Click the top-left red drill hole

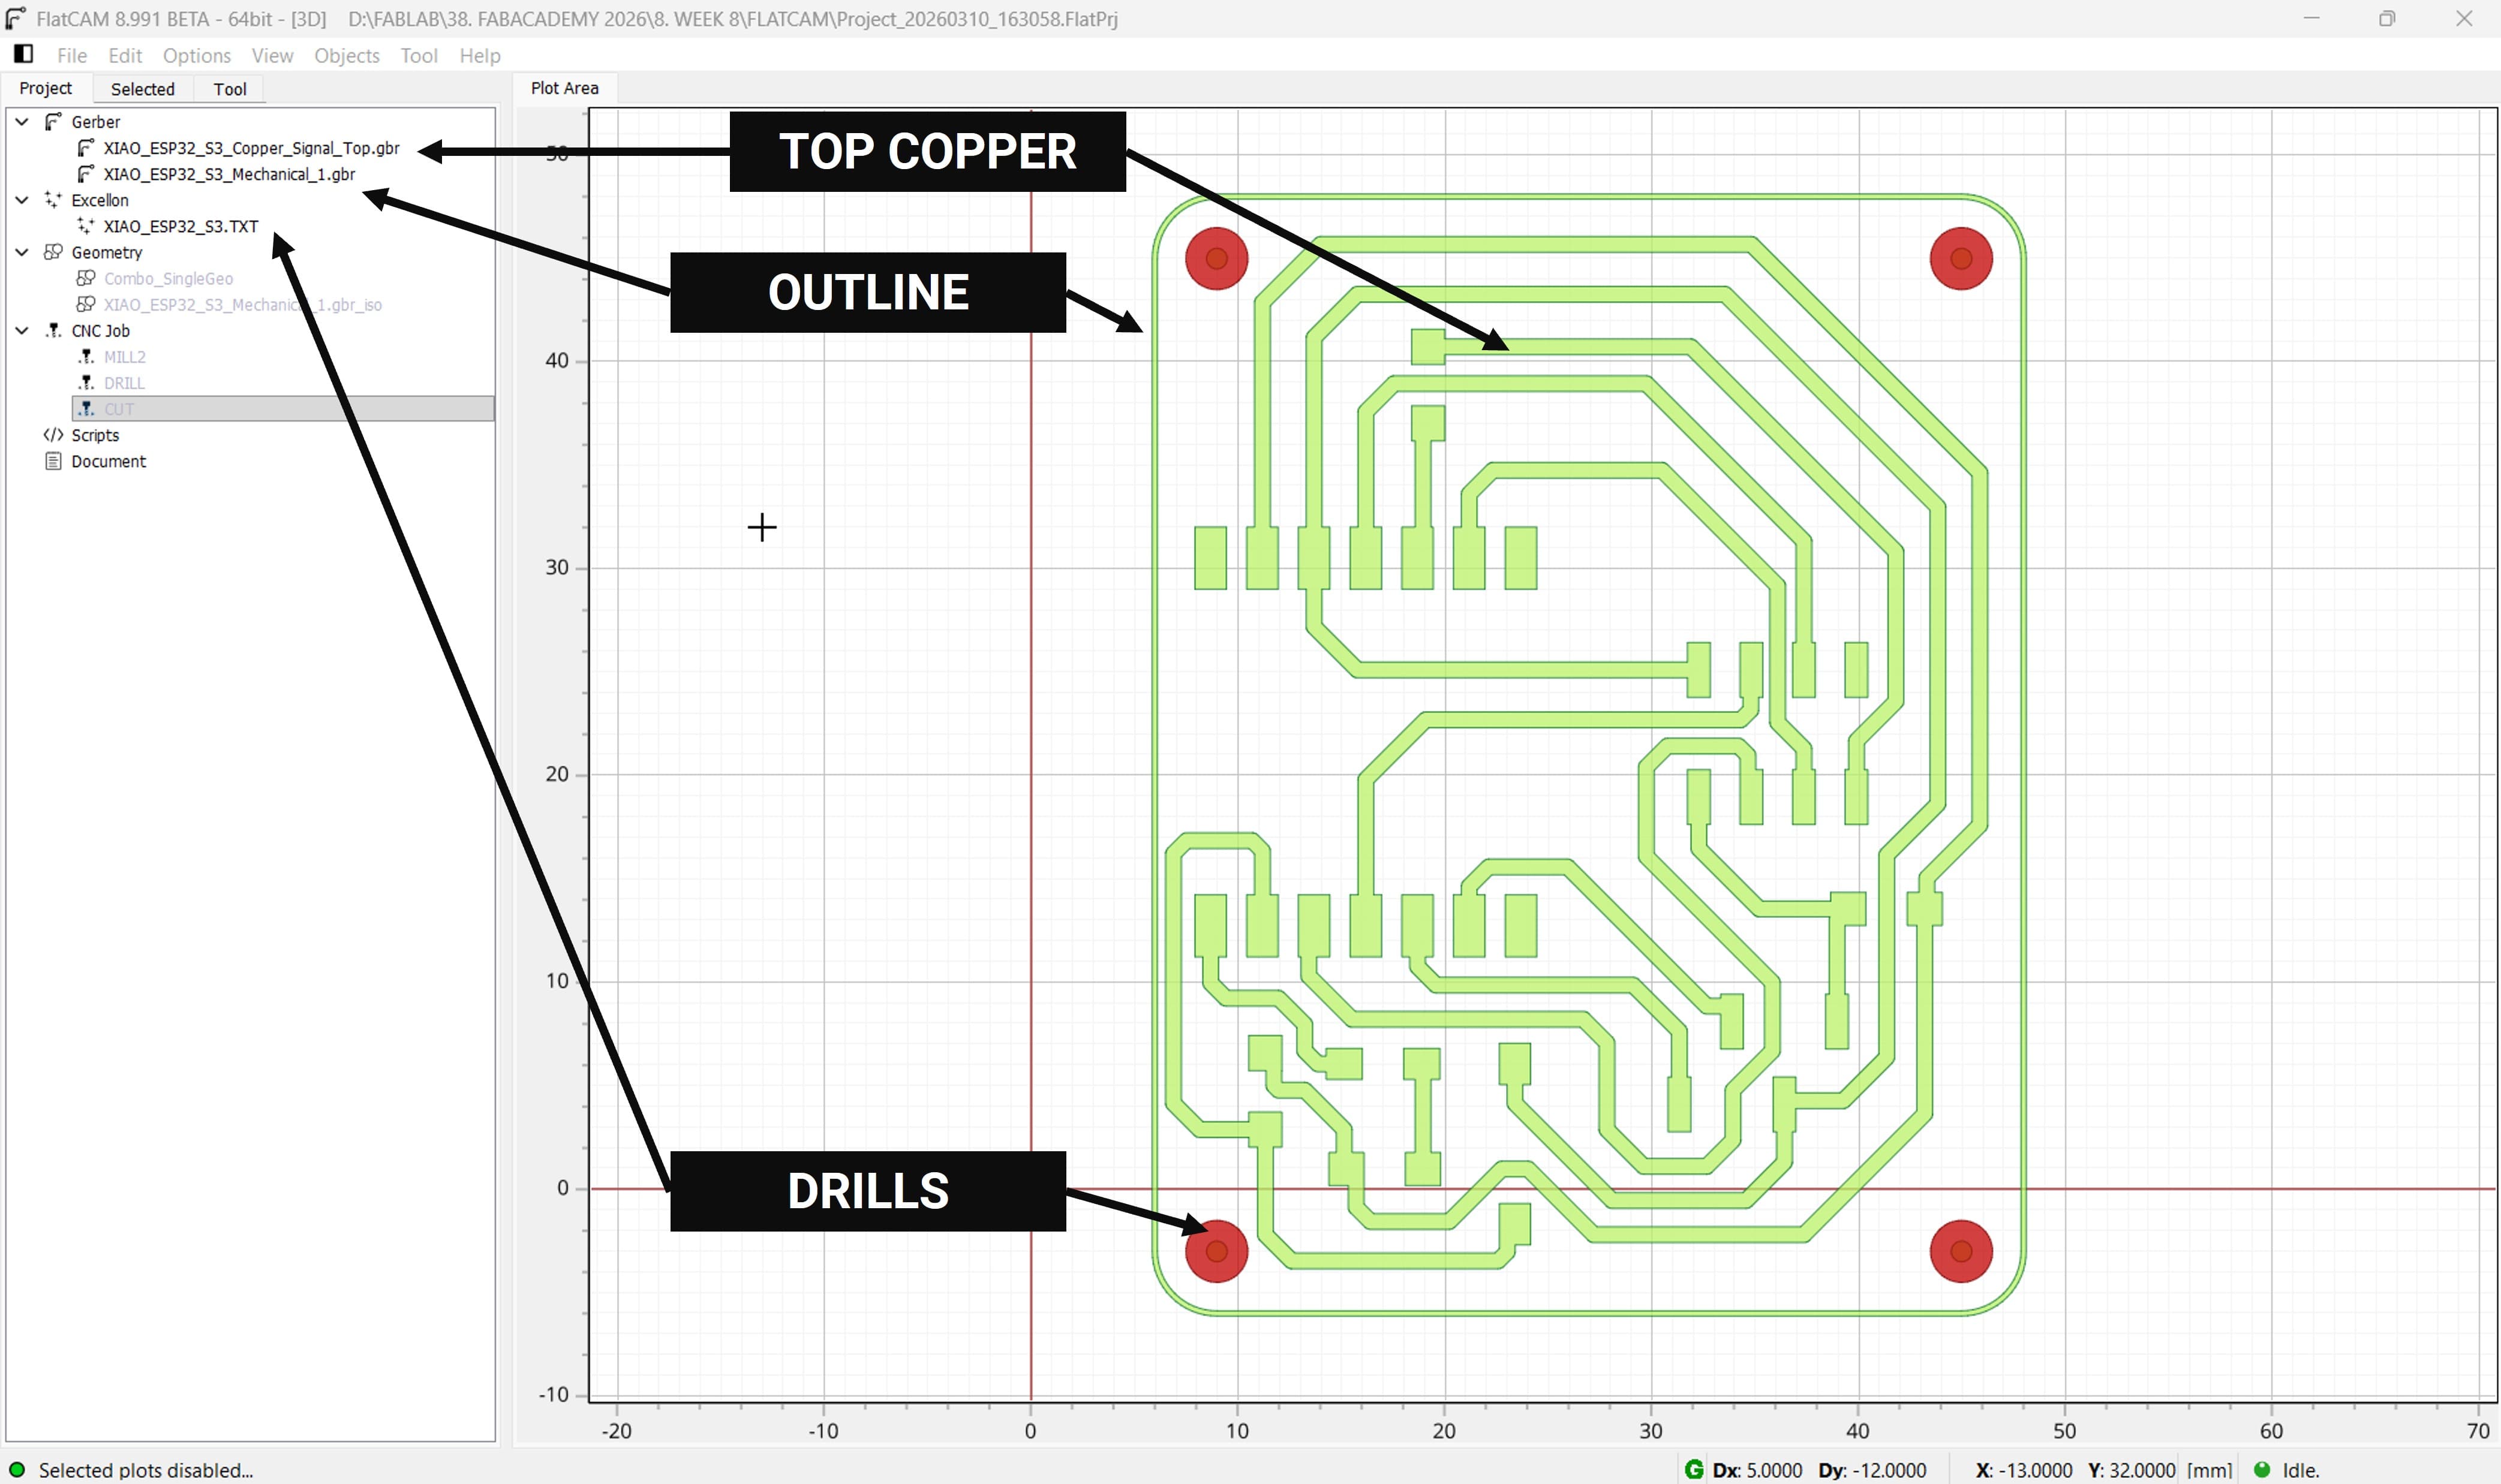(1216, 259)
